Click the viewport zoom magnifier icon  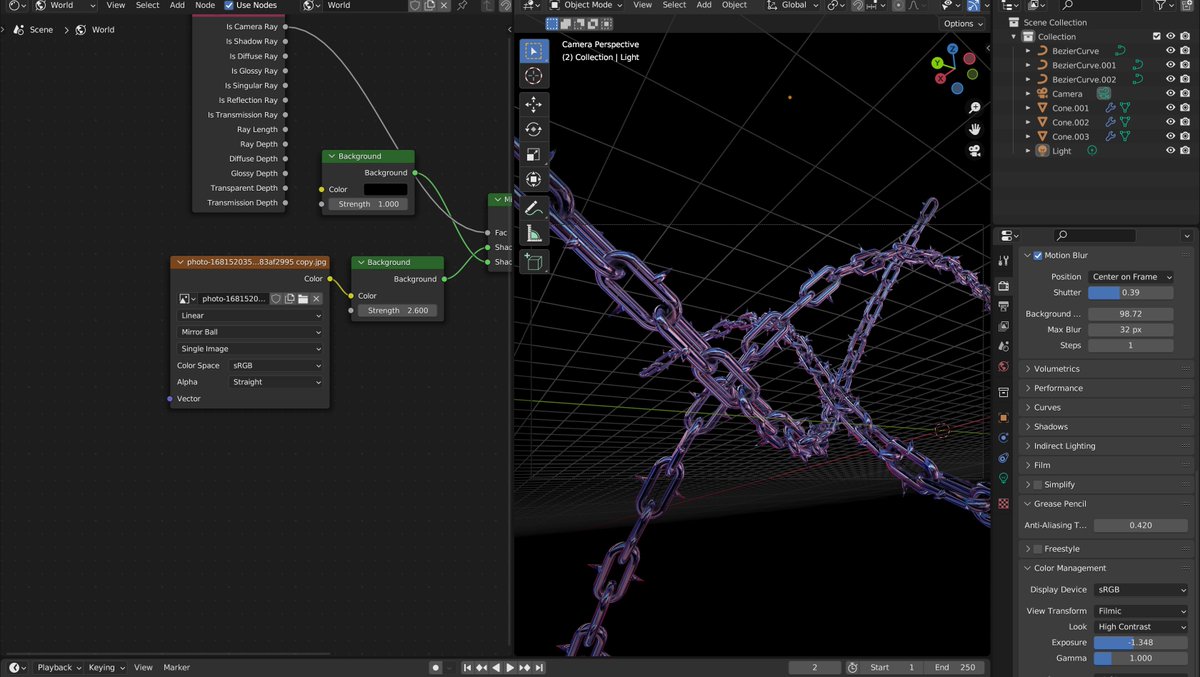974,108
